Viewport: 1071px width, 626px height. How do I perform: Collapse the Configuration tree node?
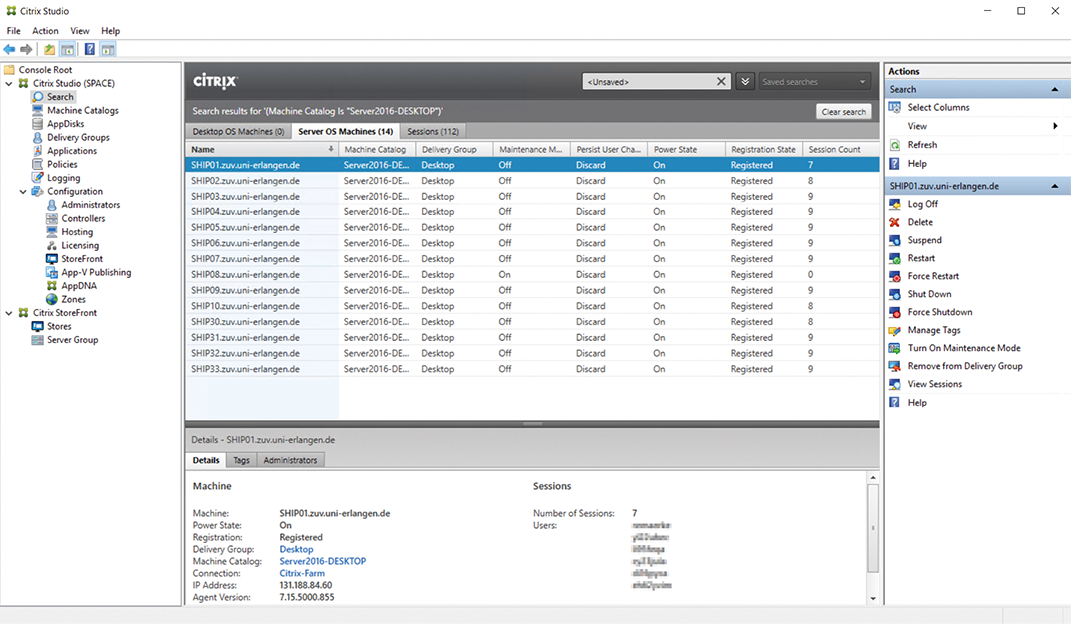[x=23, y=192]
